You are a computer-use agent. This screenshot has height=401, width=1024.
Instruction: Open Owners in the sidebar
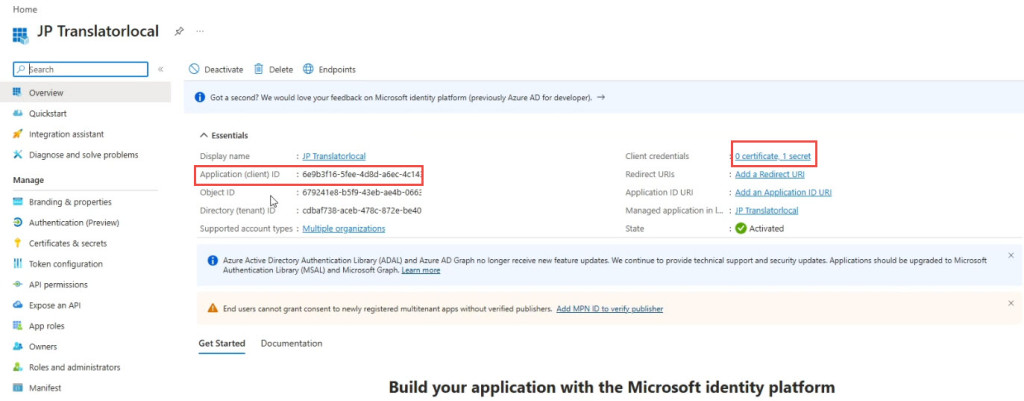pyautogui.click(x=43, y=347)
